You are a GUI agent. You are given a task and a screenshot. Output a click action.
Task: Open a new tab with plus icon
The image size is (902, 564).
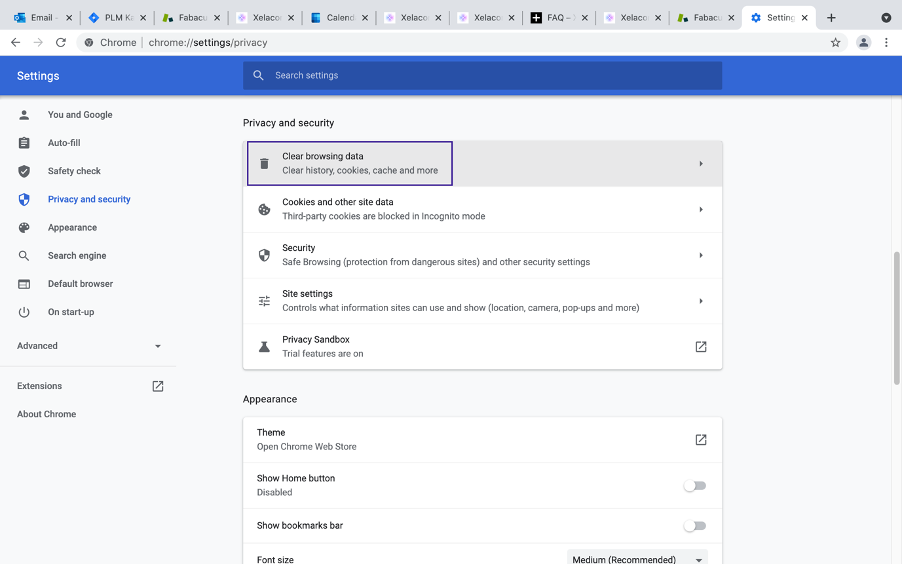pos(831,18)
